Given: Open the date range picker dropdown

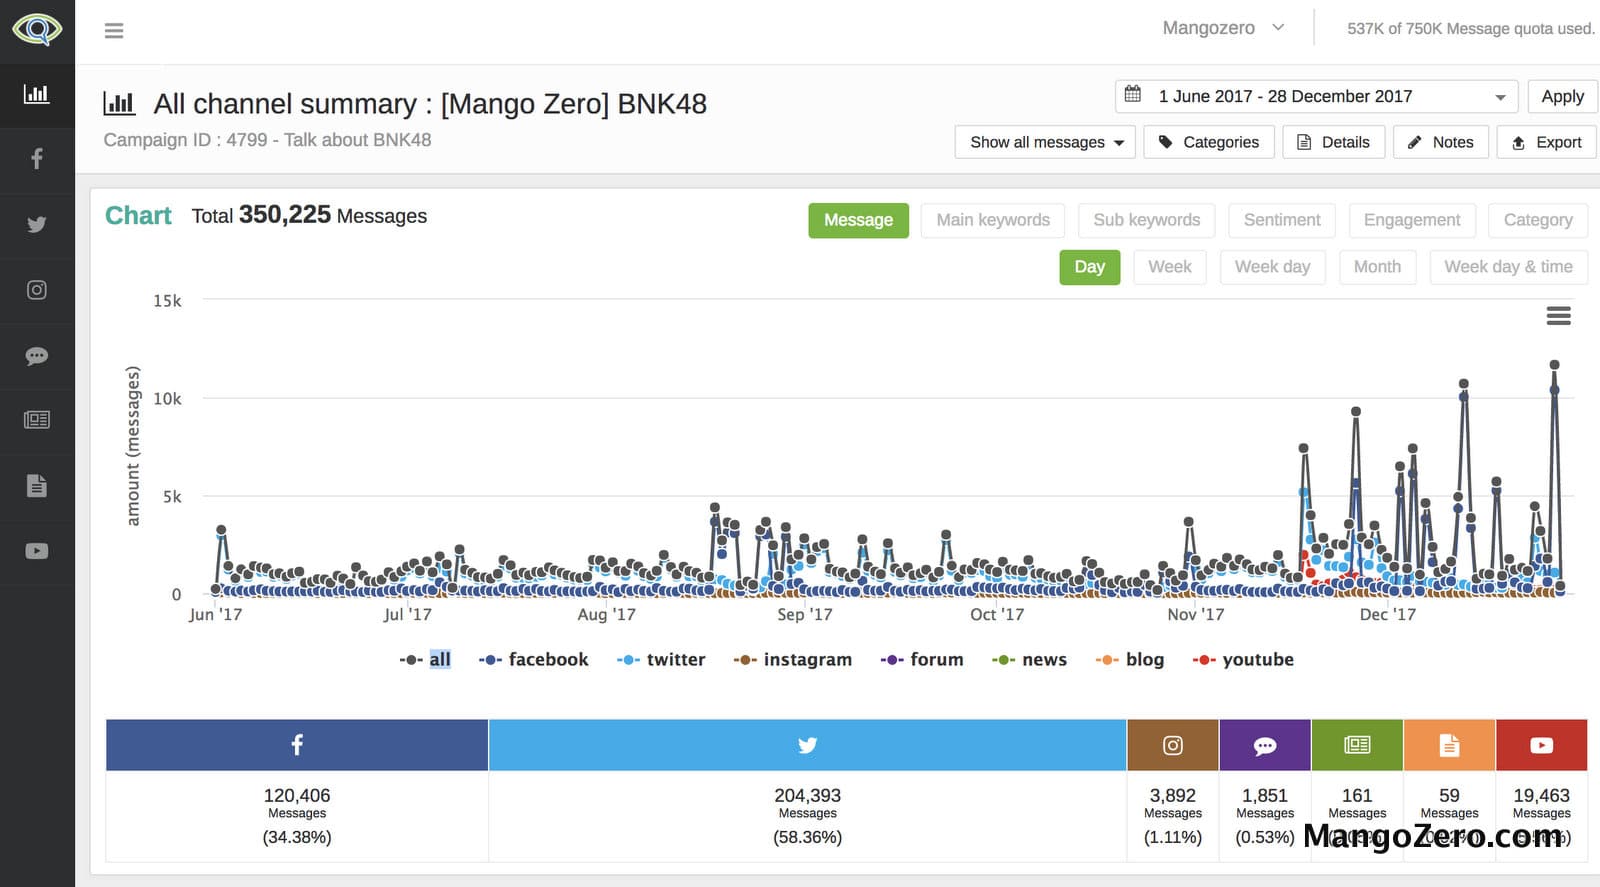Looking at the screenshot, I should click(x=1316, y=96).
